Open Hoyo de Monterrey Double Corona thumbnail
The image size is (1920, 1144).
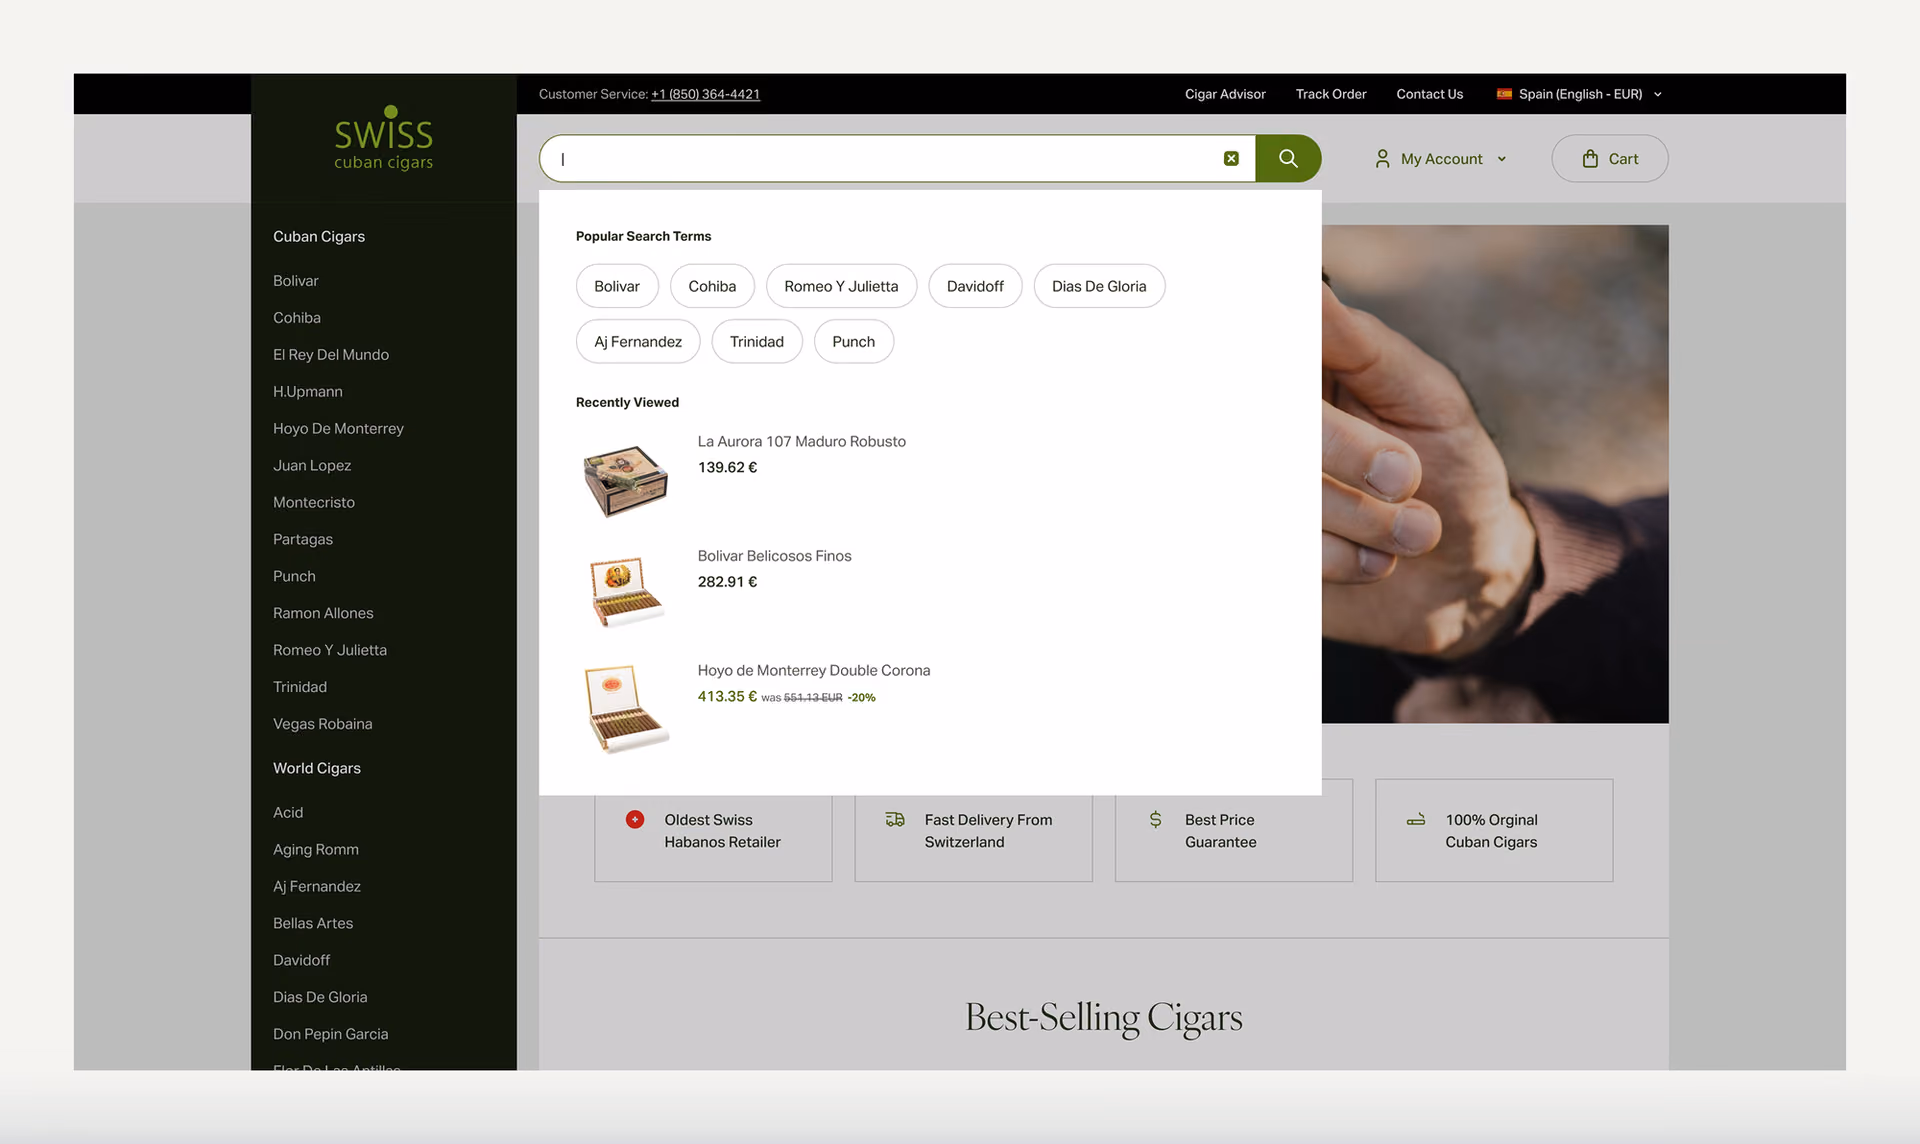click(626, 708)
